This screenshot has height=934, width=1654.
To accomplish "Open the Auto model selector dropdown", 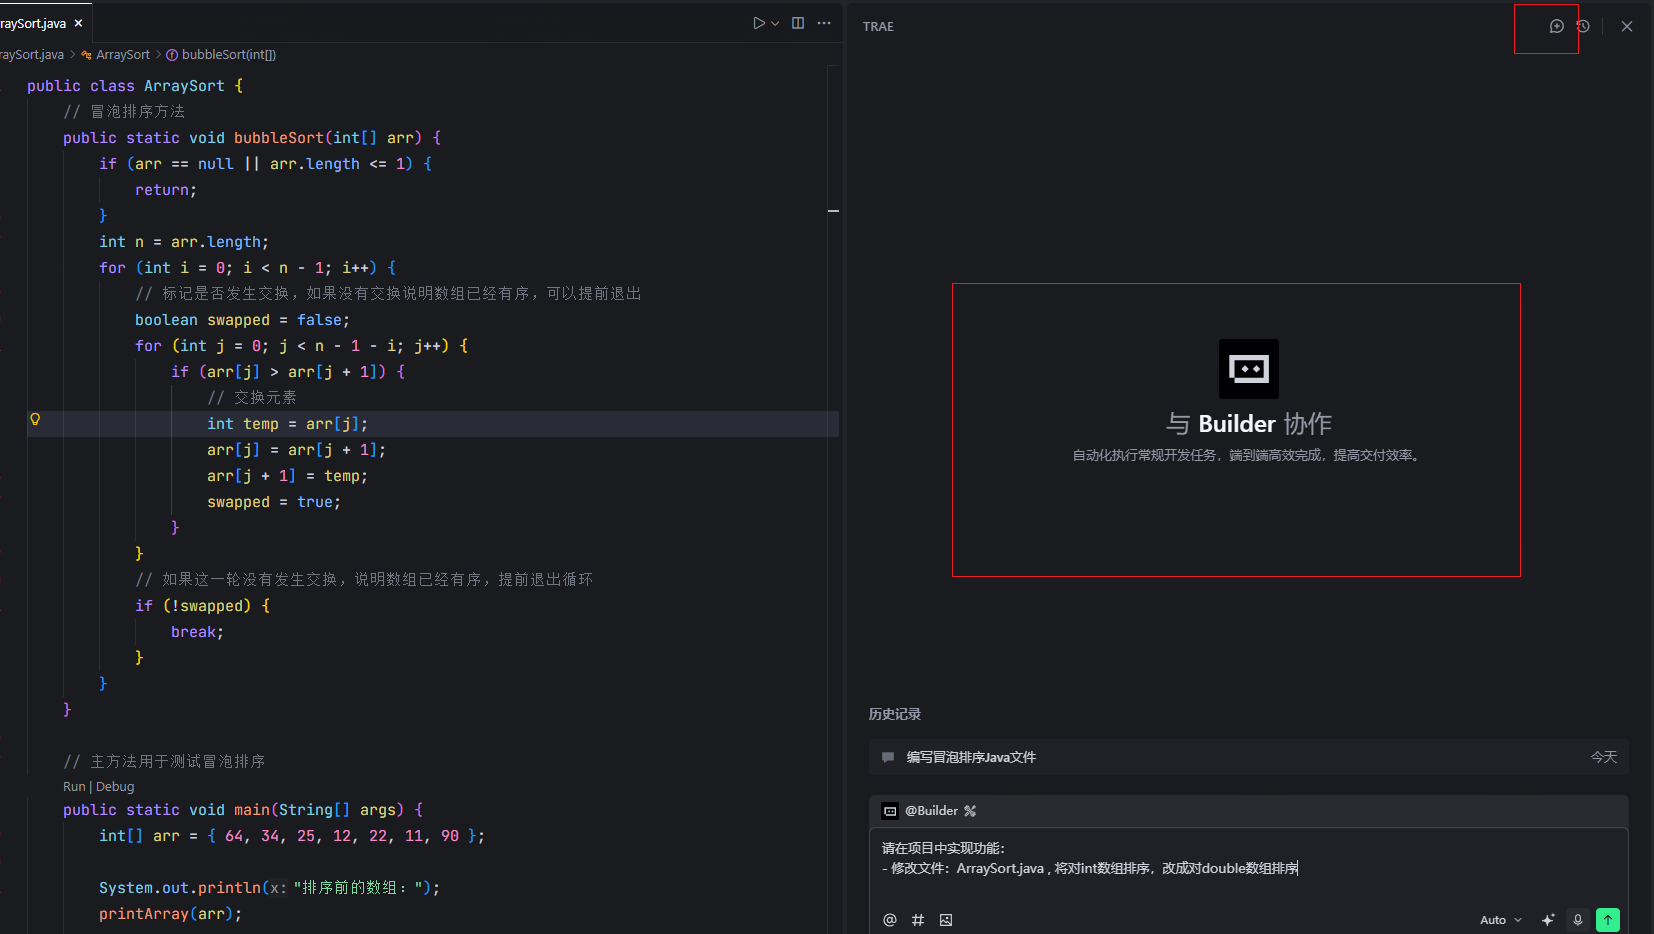I will (1501, 920).
